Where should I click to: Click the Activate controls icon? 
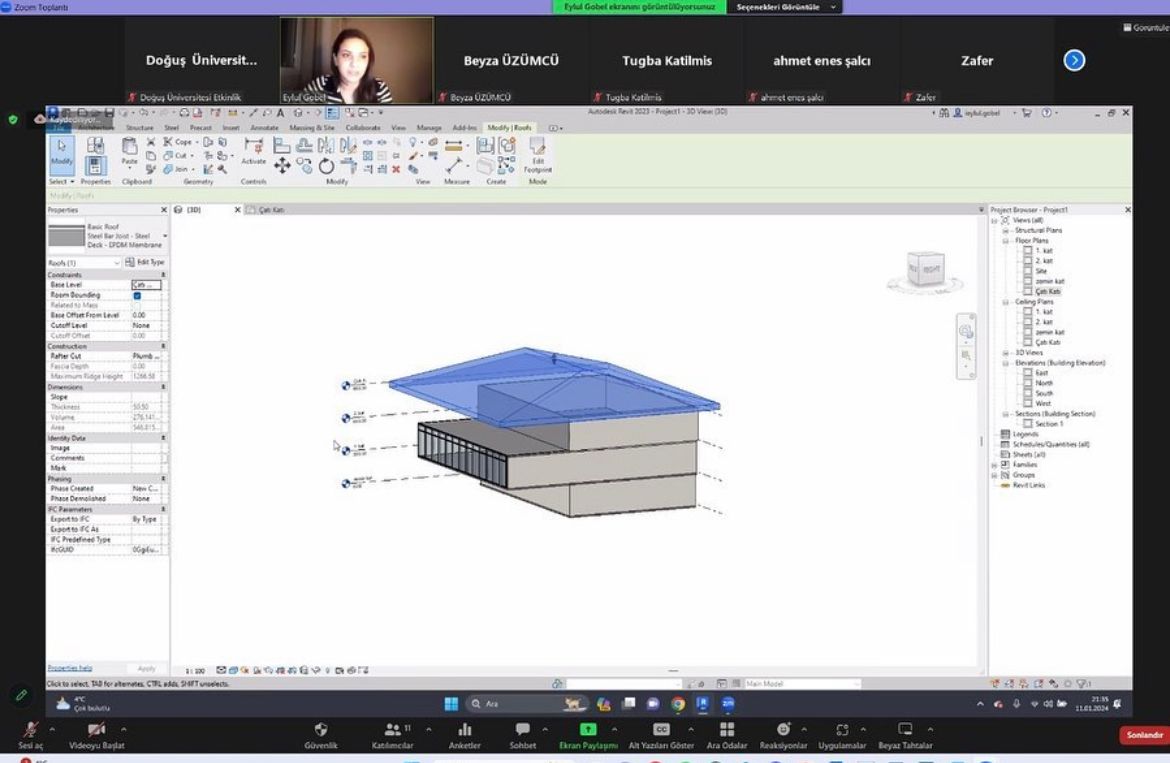[x=253, y=151]
